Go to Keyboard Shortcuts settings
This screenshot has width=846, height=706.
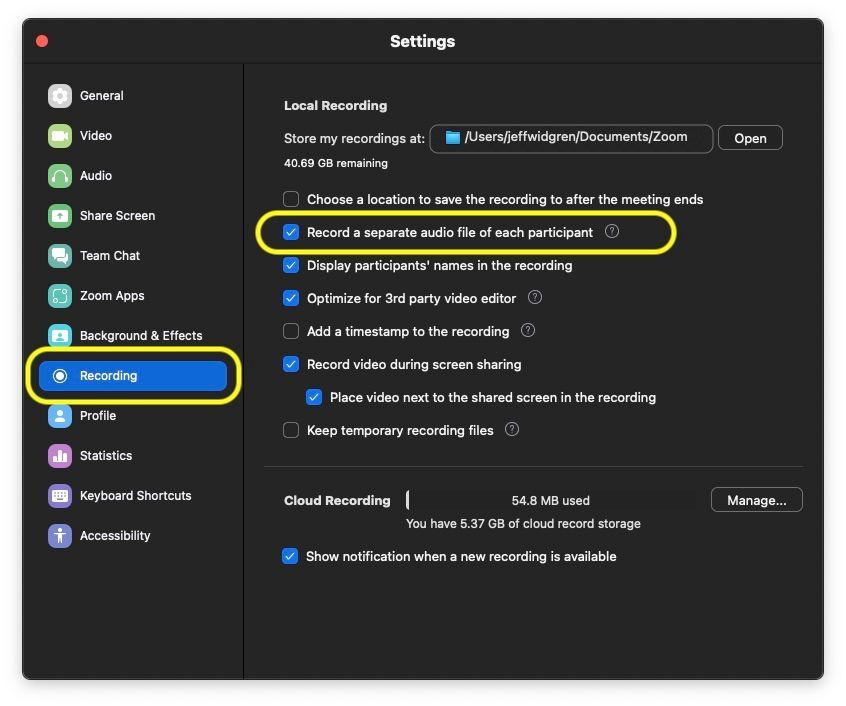point(135,496)
